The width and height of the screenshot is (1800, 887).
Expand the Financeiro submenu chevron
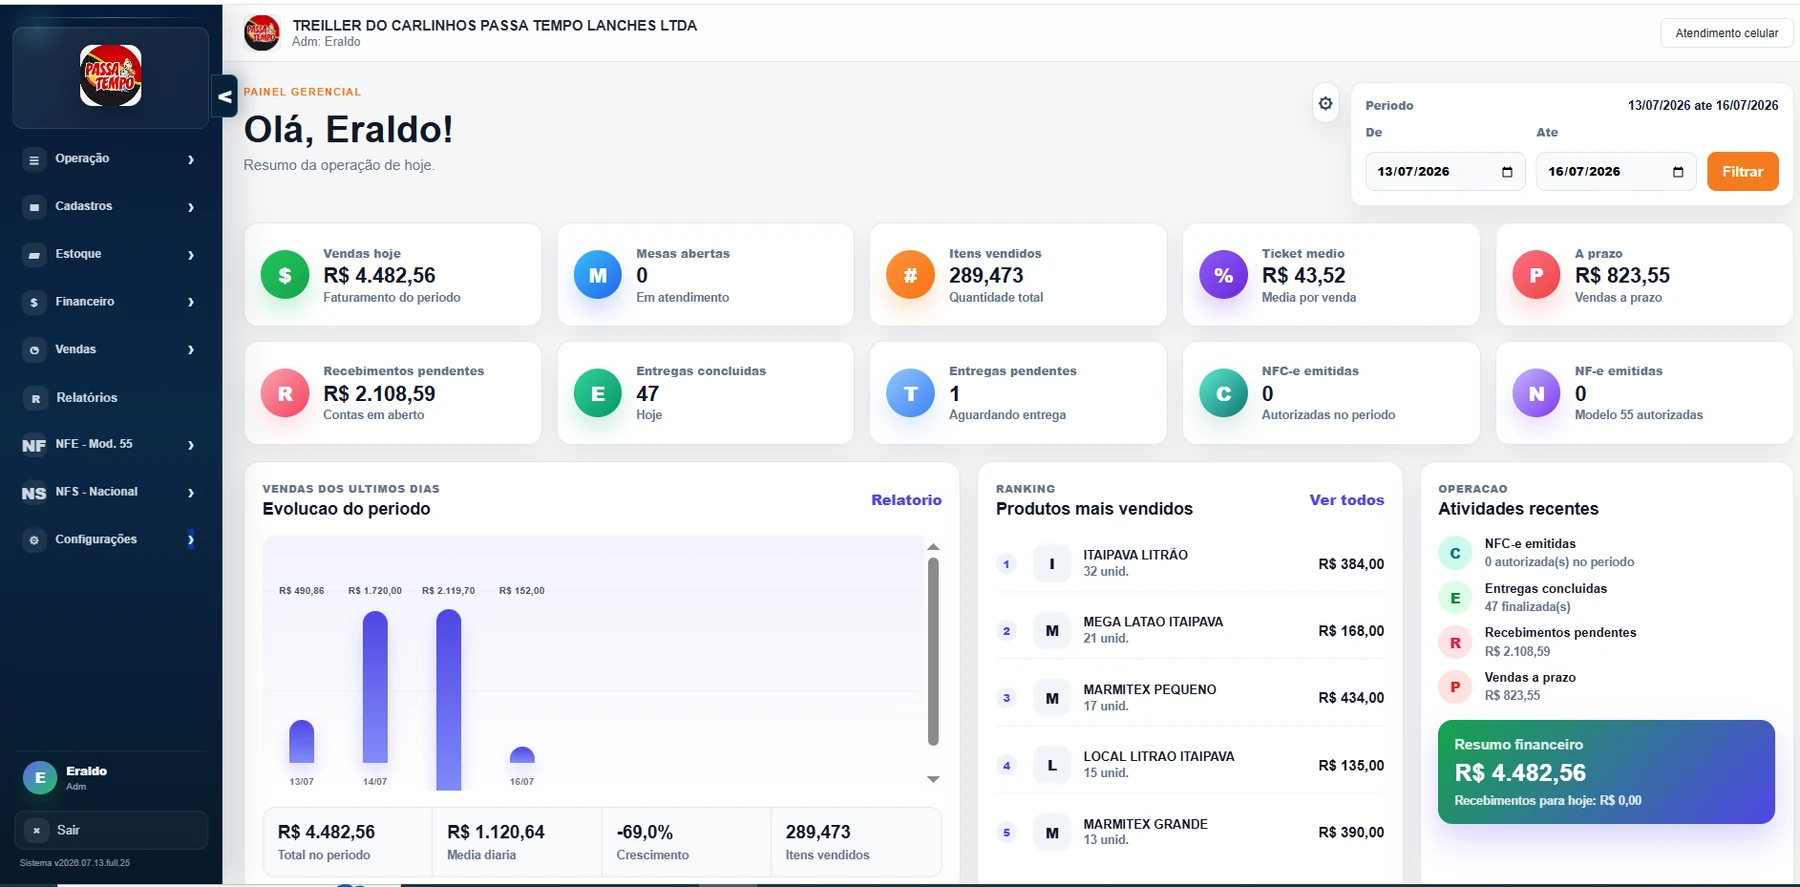pos(191,302)
